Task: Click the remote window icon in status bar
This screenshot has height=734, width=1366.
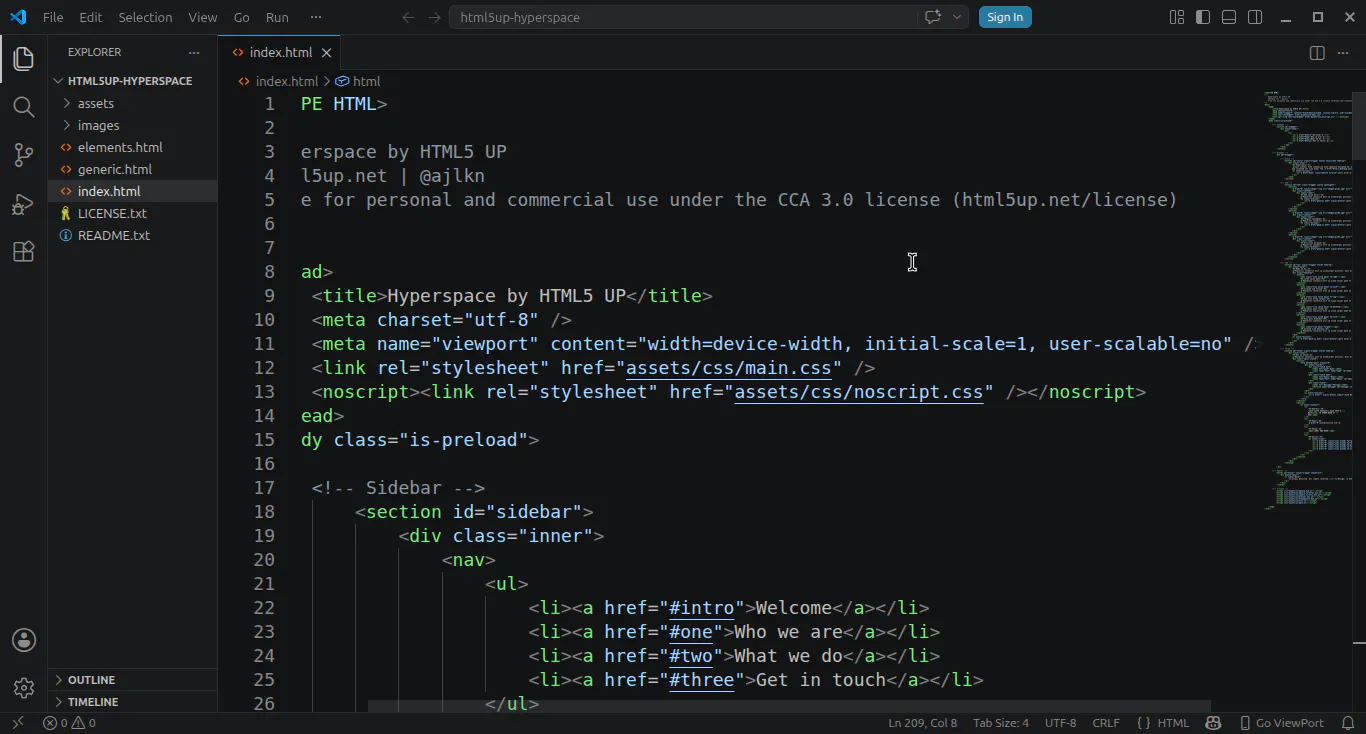Action: [17, 723]
